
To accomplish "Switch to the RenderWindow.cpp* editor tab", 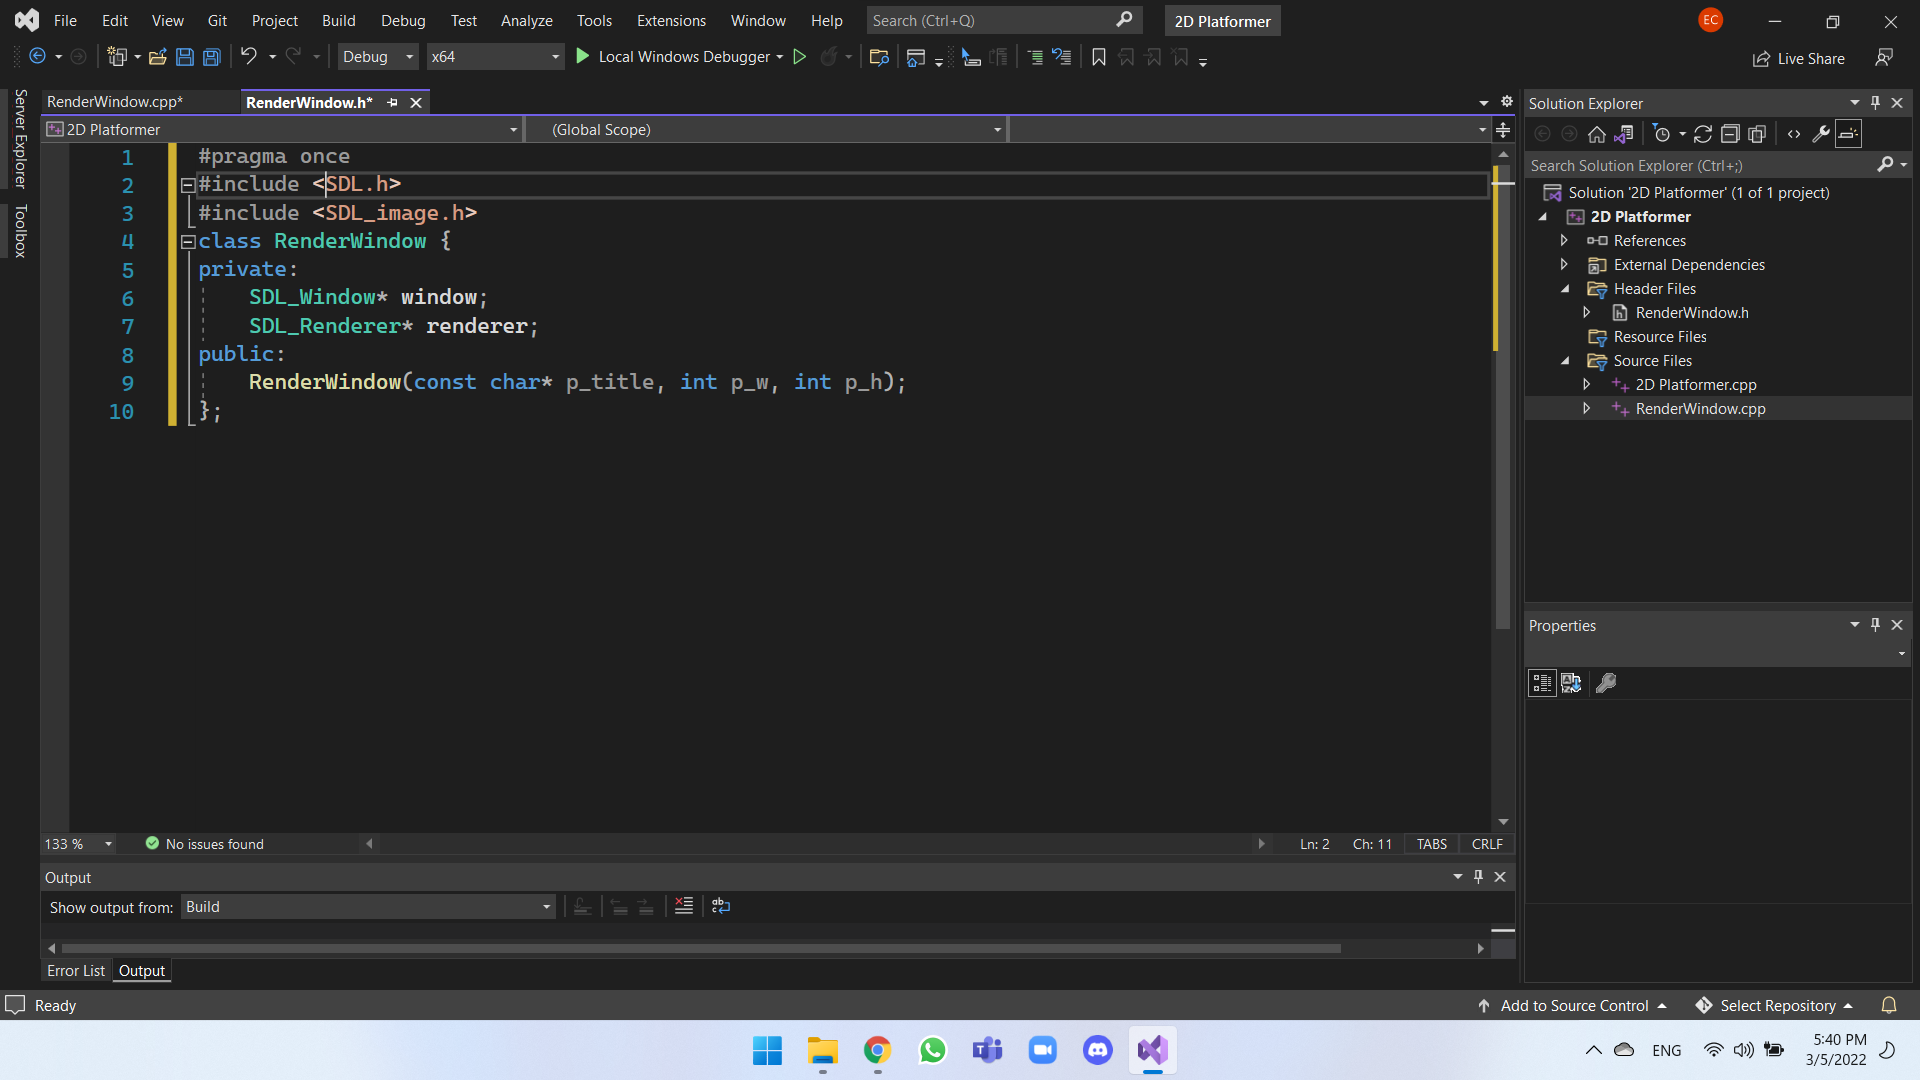I will point(115,102).
